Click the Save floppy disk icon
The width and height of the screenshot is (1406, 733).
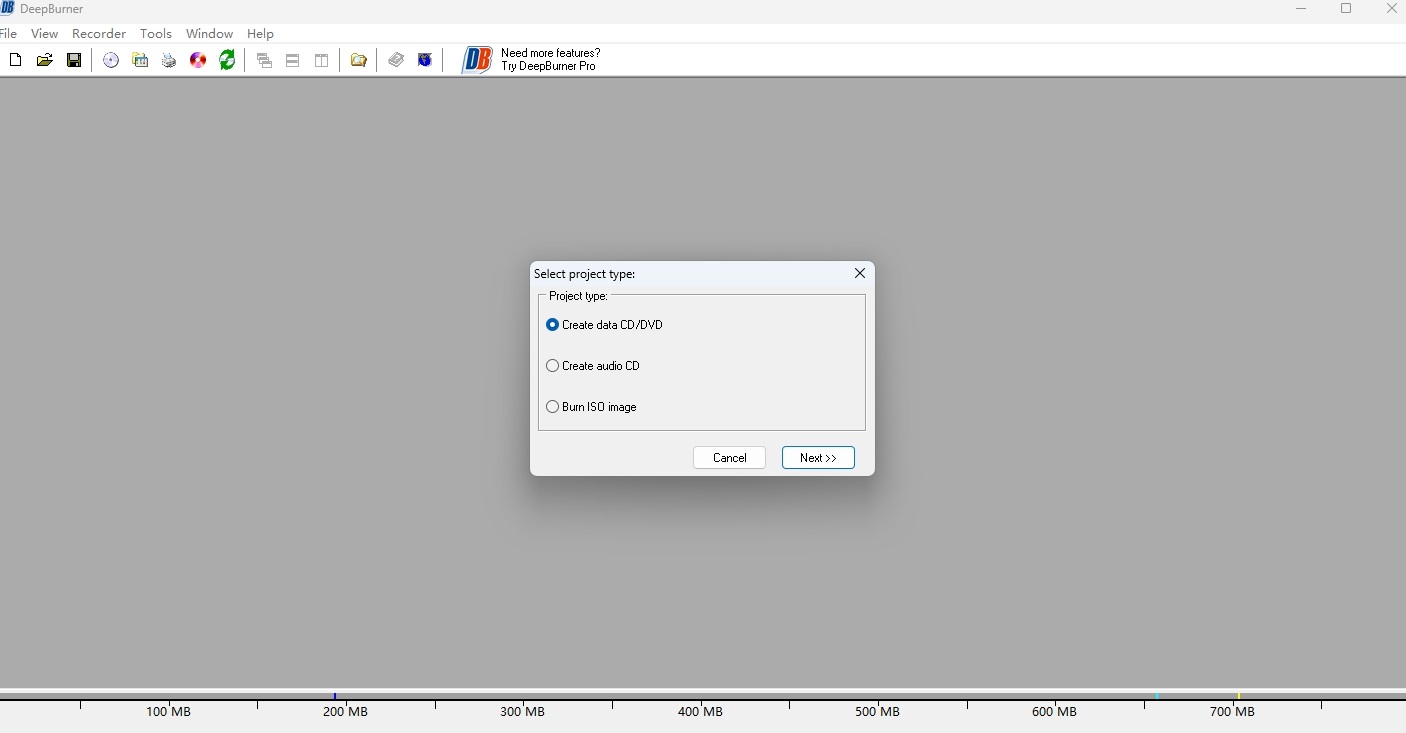tap(74, 60)
